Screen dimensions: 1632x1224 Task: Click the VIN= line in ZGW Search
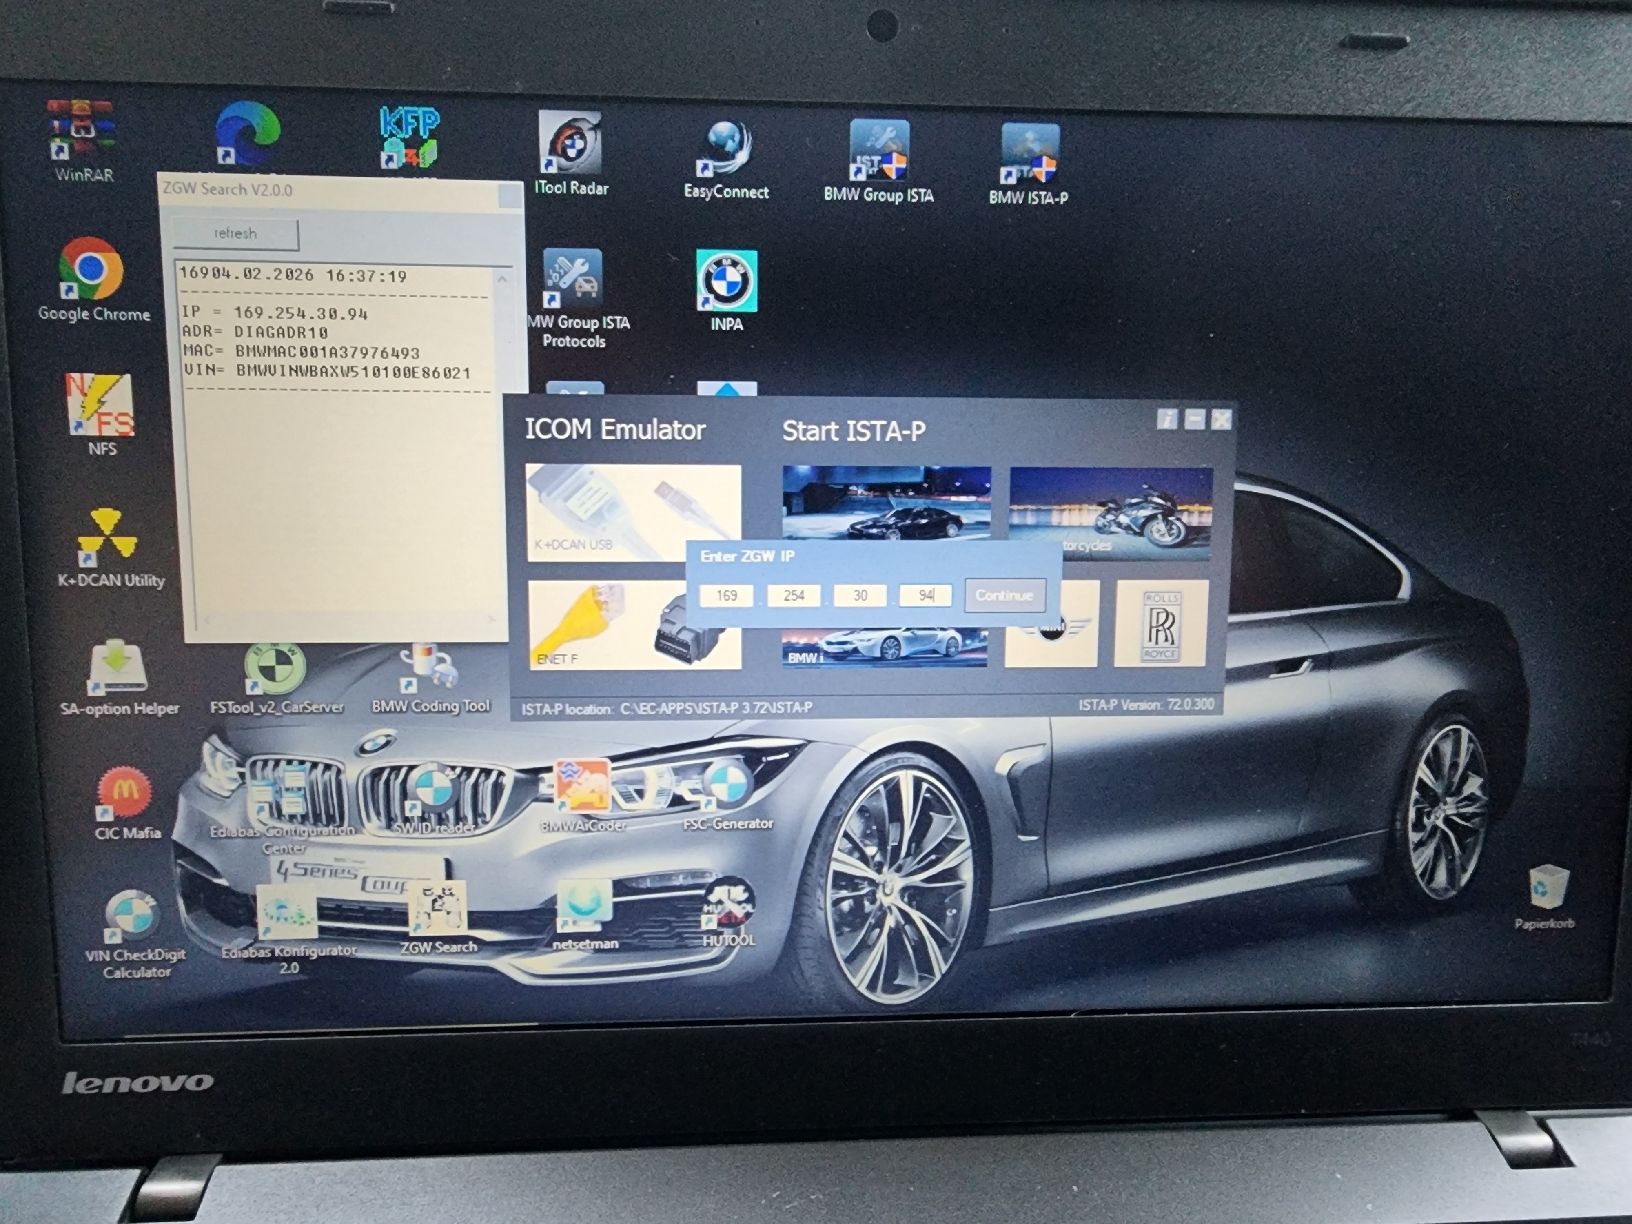(x=327, y=372)
